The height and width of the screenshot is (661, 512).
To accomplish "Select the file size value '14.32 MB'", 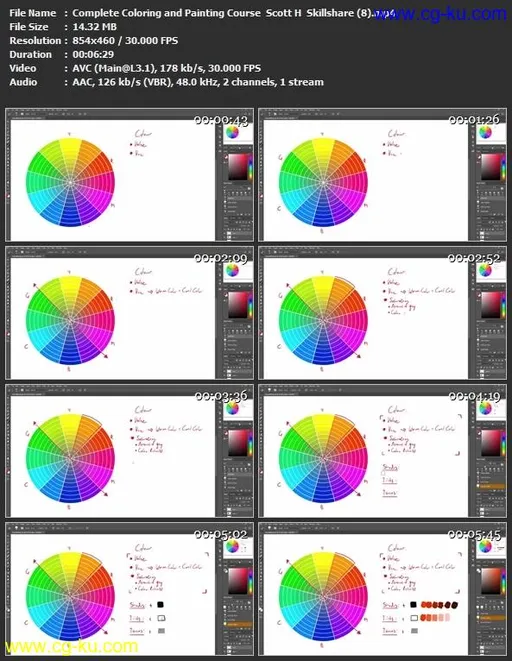I will coord(95,27).
